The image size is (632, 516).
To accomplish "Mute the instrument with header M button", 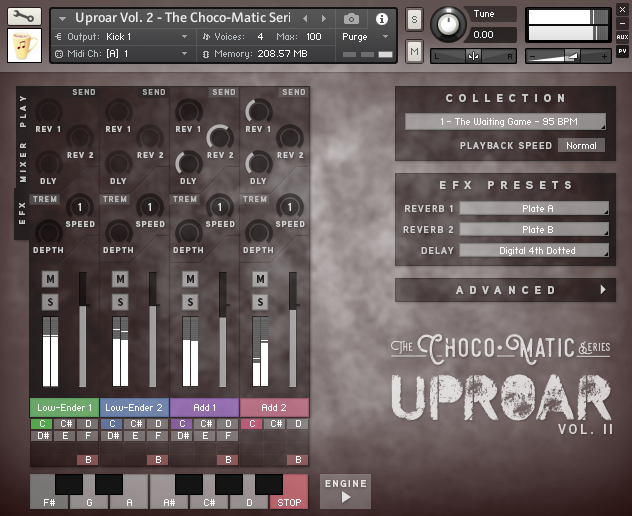I will [x=414, y=51].
